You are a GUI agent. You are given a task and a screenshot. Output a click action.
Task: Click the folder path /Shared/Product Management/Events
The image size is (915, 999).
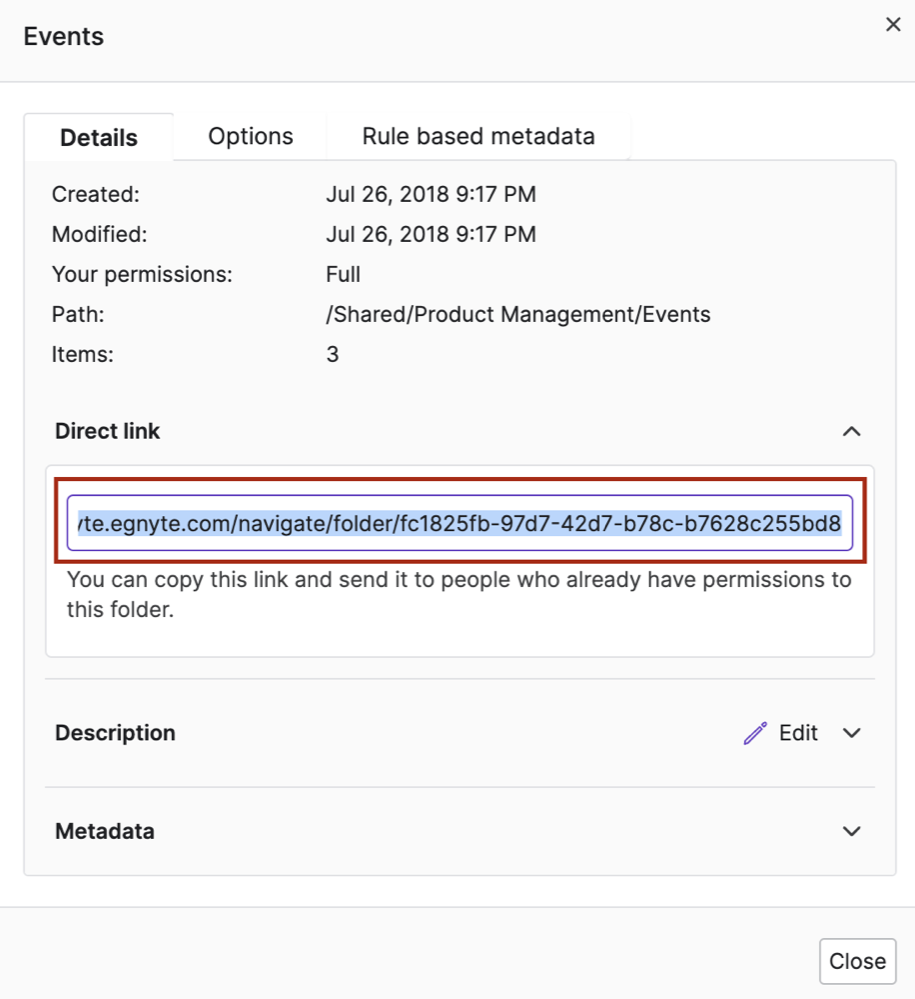[518, 314]
